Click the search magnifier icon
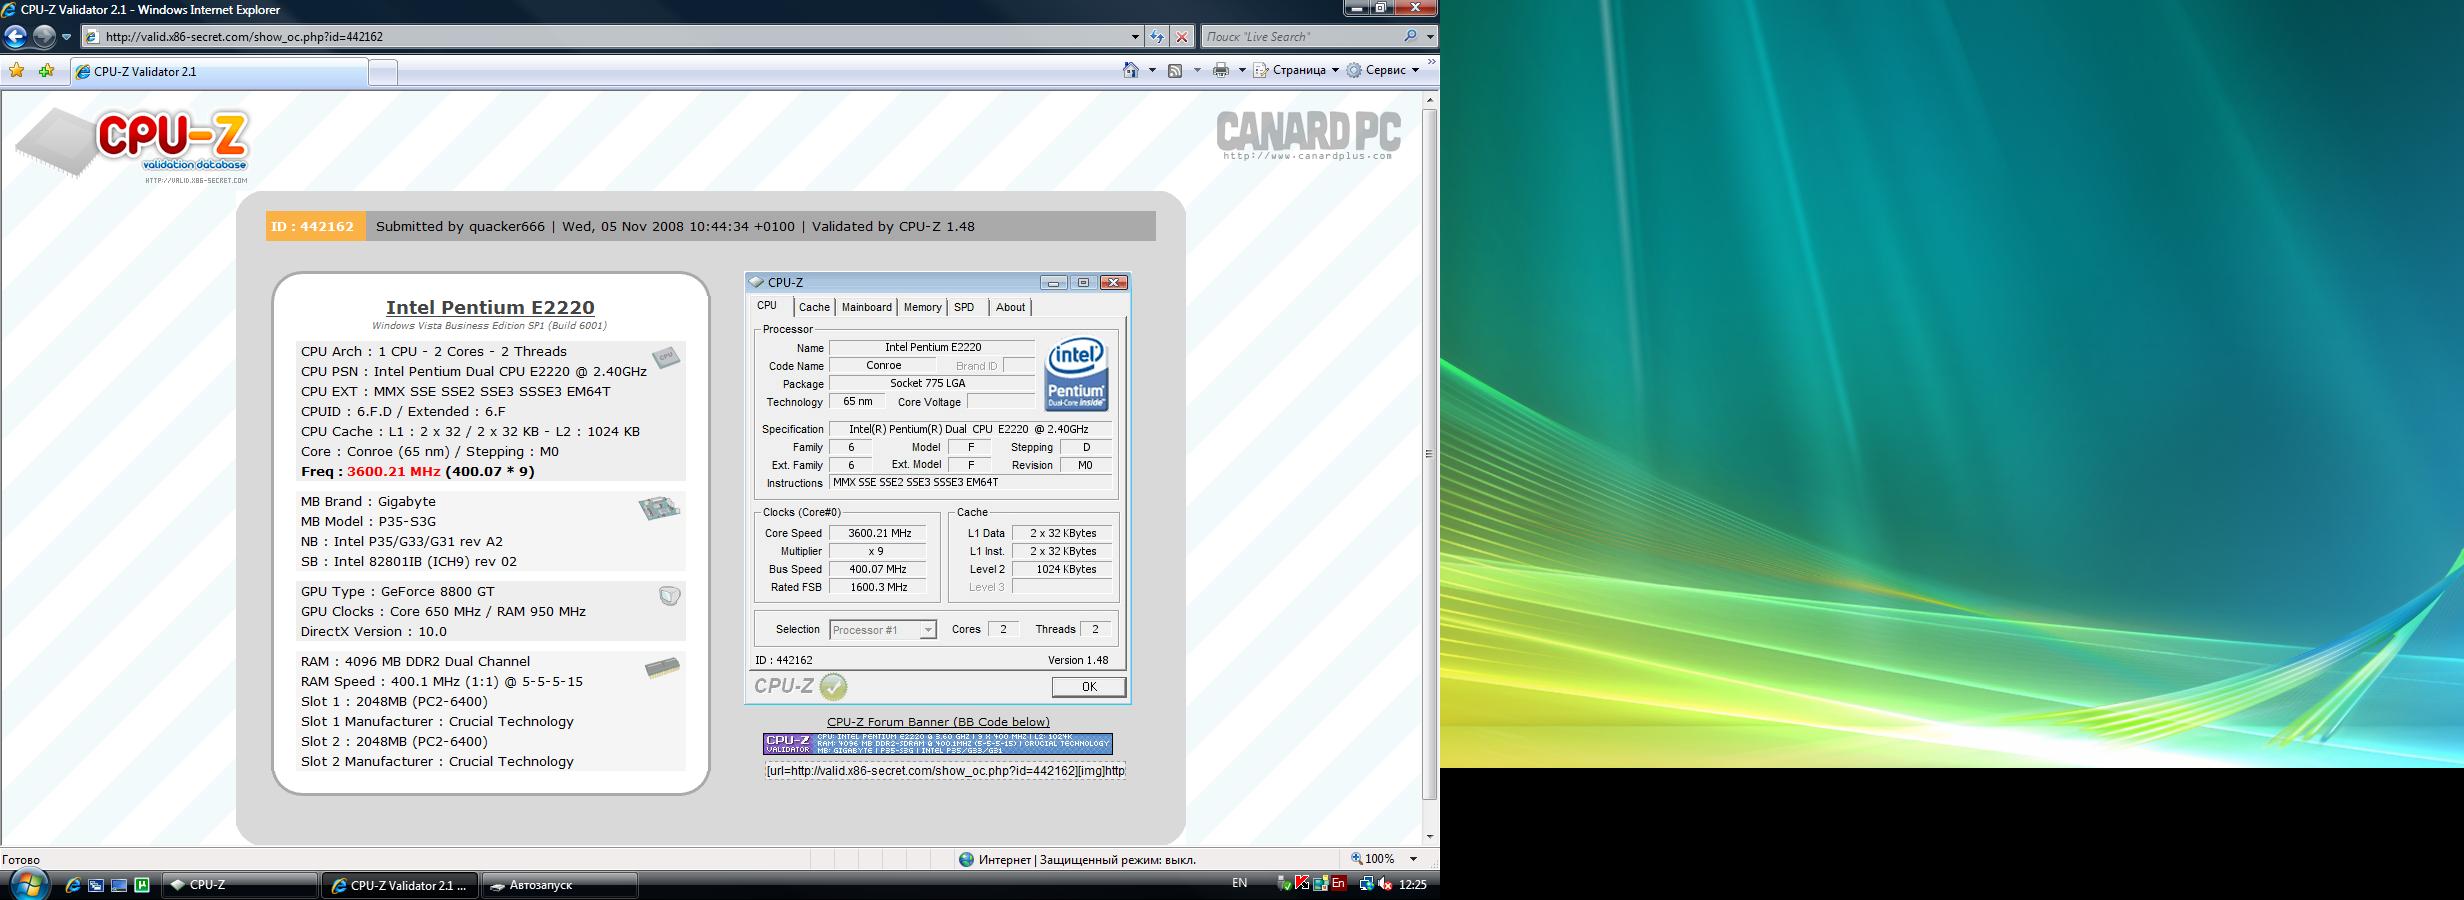2464x900 pixels. pos(1410,36)
